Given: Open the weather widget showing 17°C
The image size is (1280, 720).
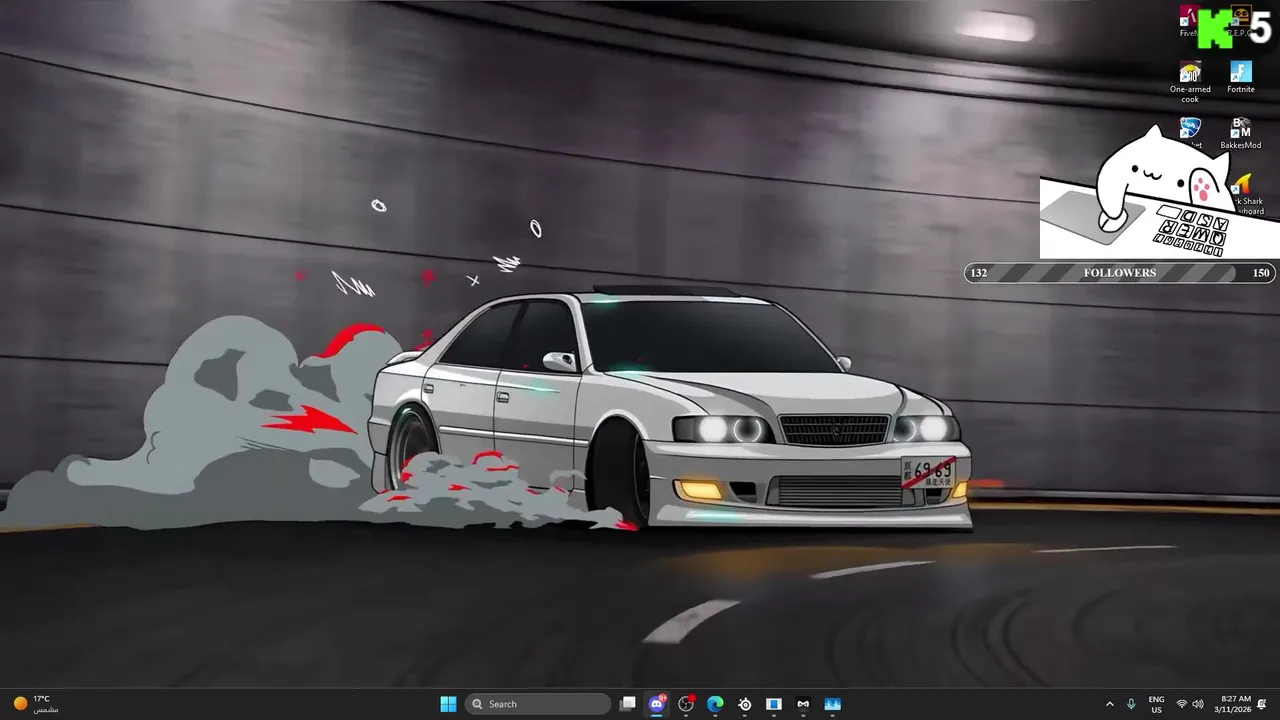Looking at the screenshot, I should [36, 704].
